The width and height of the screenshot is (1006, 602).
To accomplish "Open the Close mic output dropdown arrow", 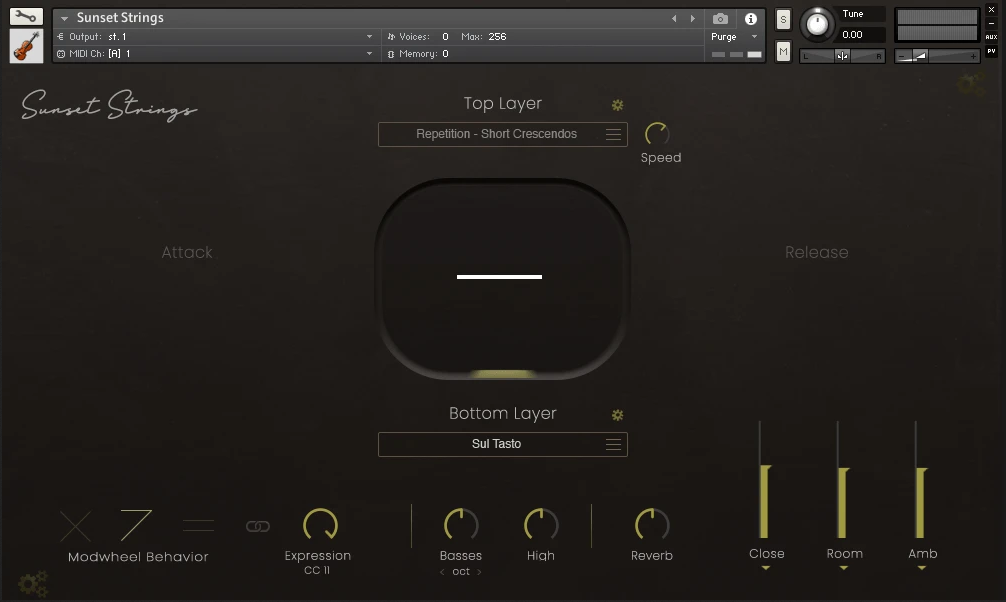I will click(x=766, y=569).
